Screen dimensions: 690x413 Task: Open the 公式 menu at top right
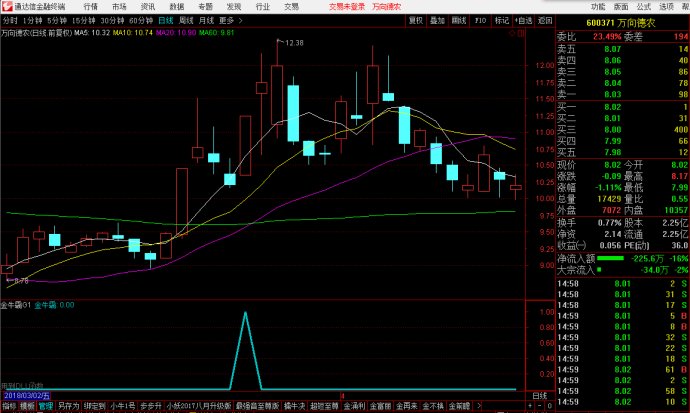coord(644,7)
